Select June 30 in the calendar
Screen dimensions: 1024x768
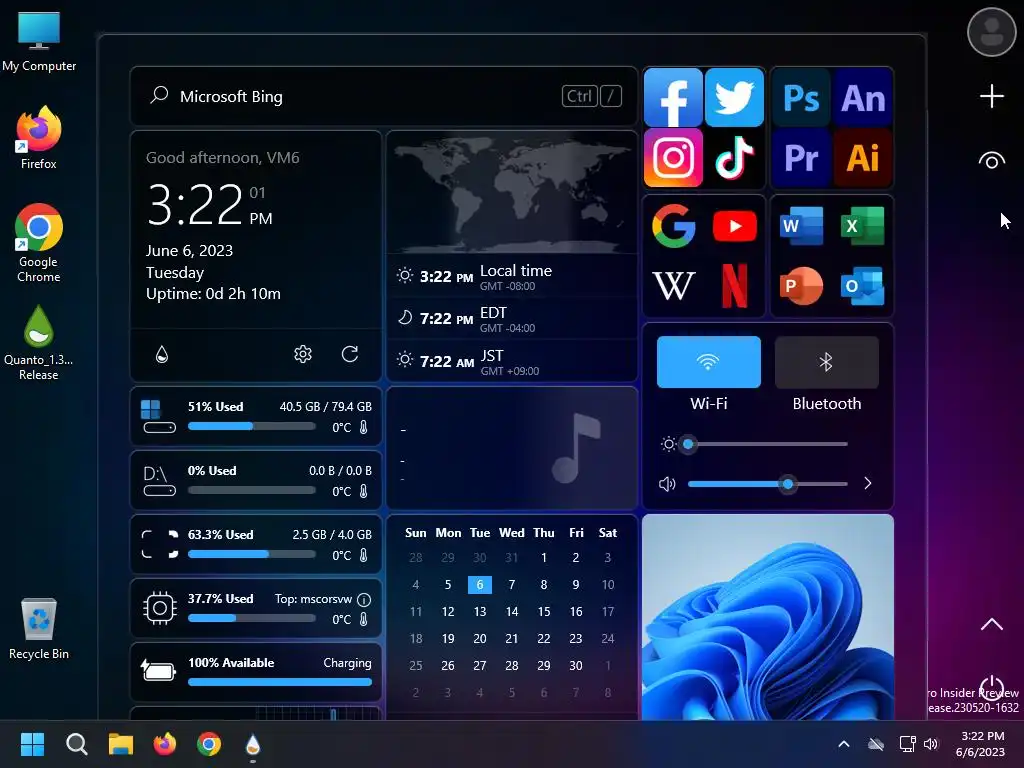[575, 665]
